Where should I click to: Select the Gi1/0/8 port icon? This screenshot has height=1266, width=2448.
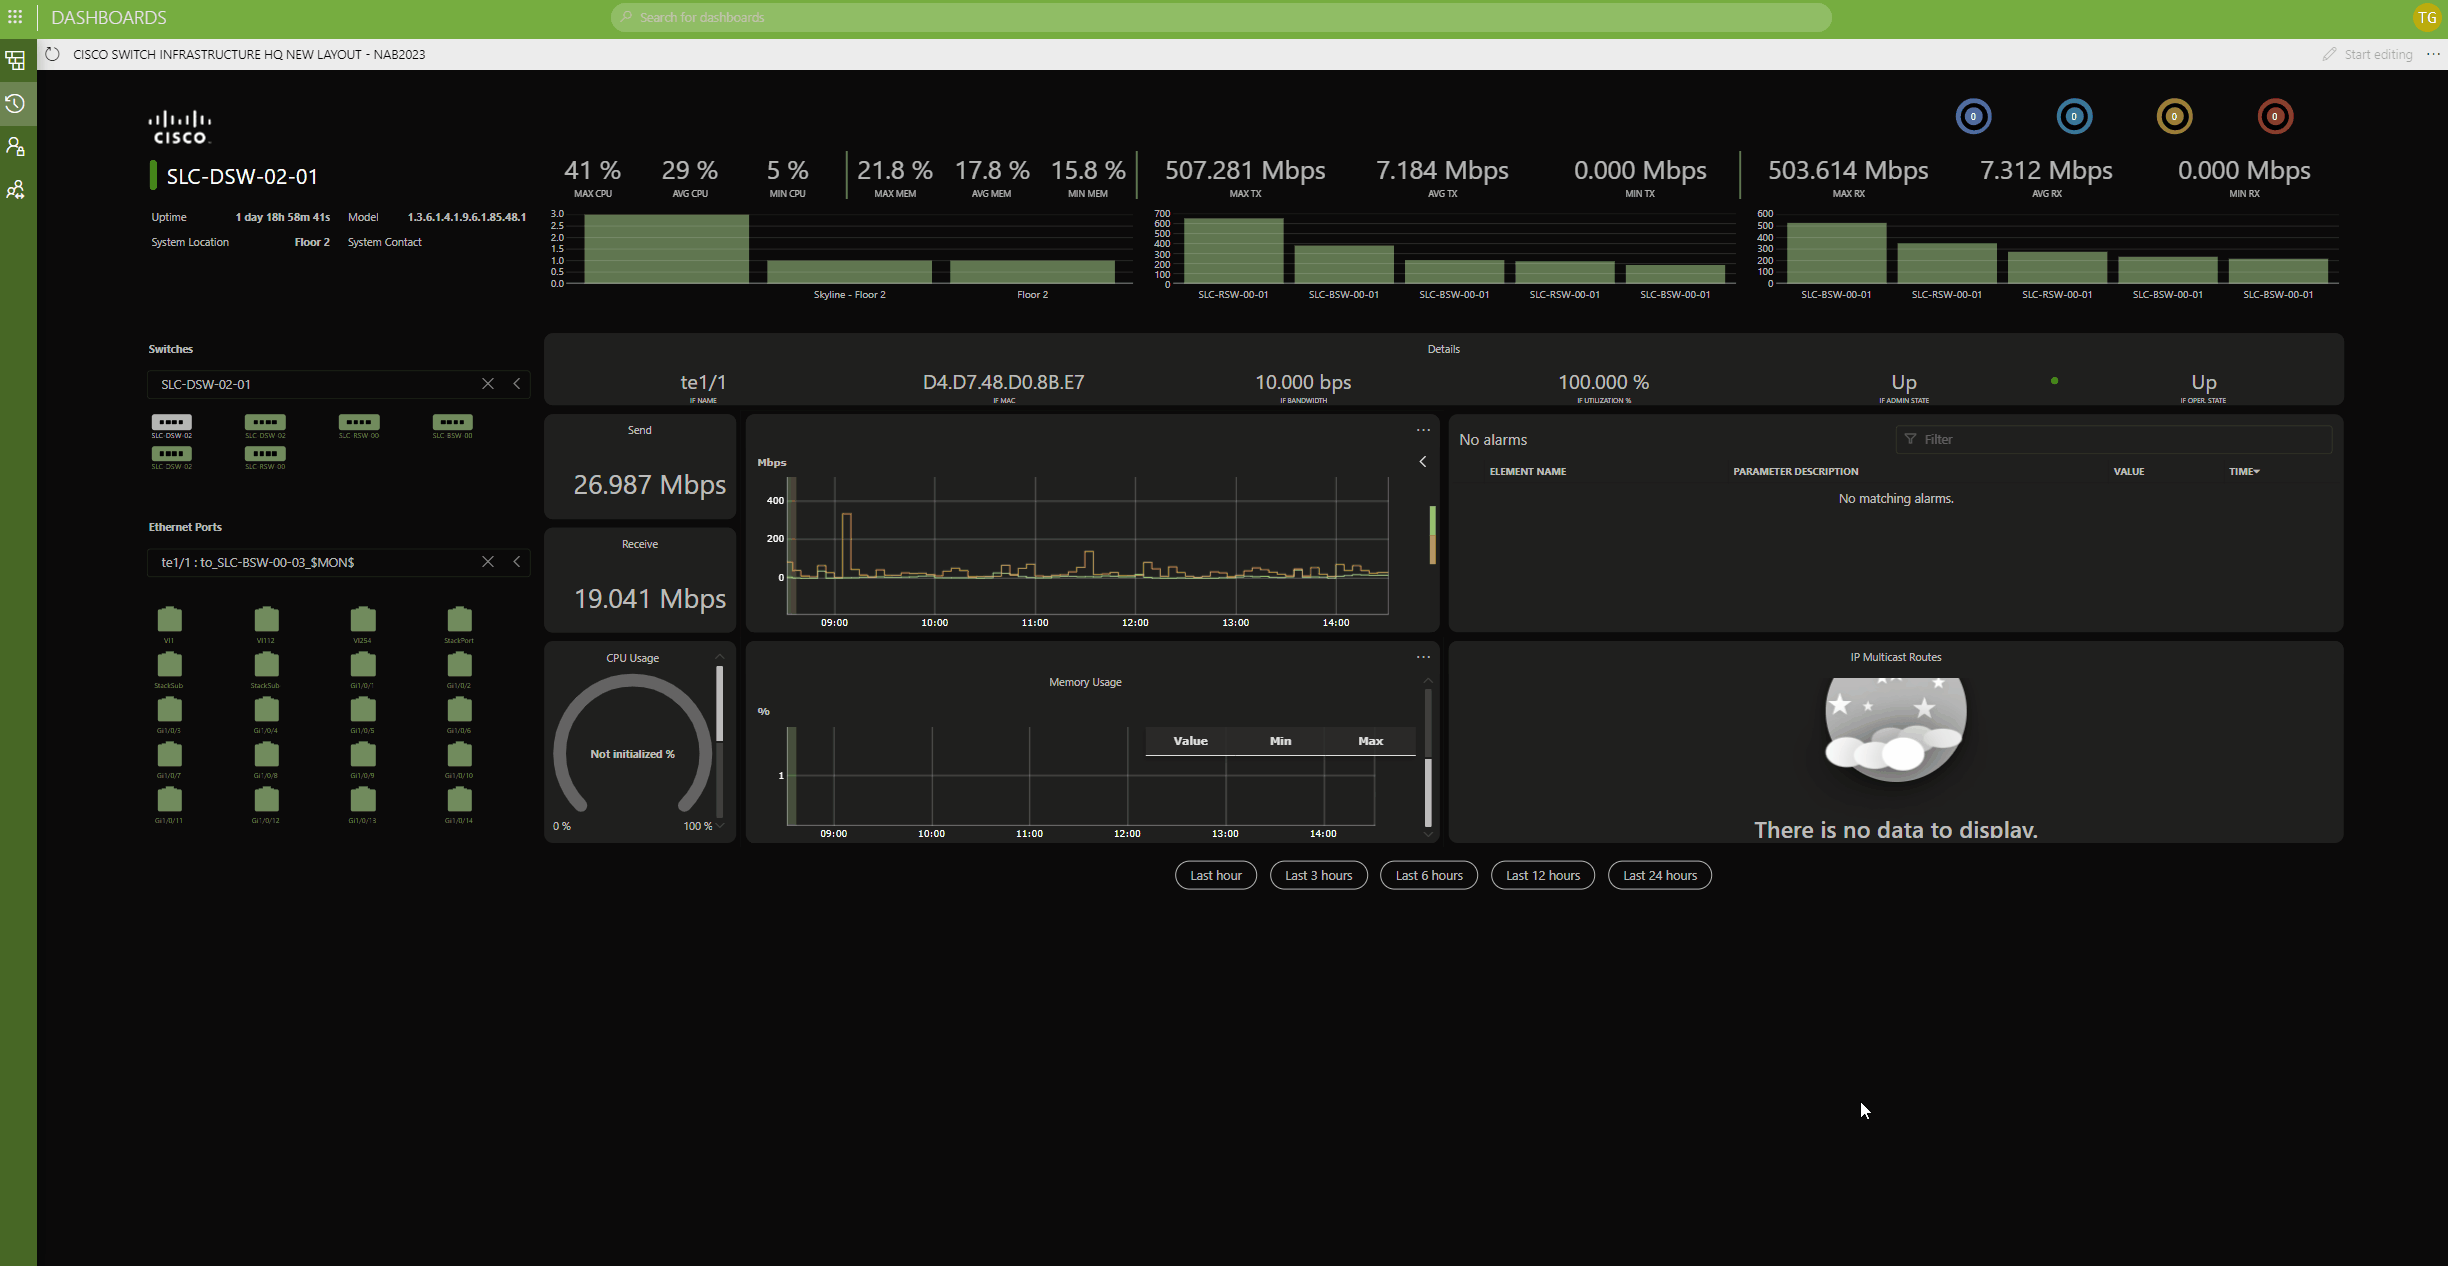266,754
